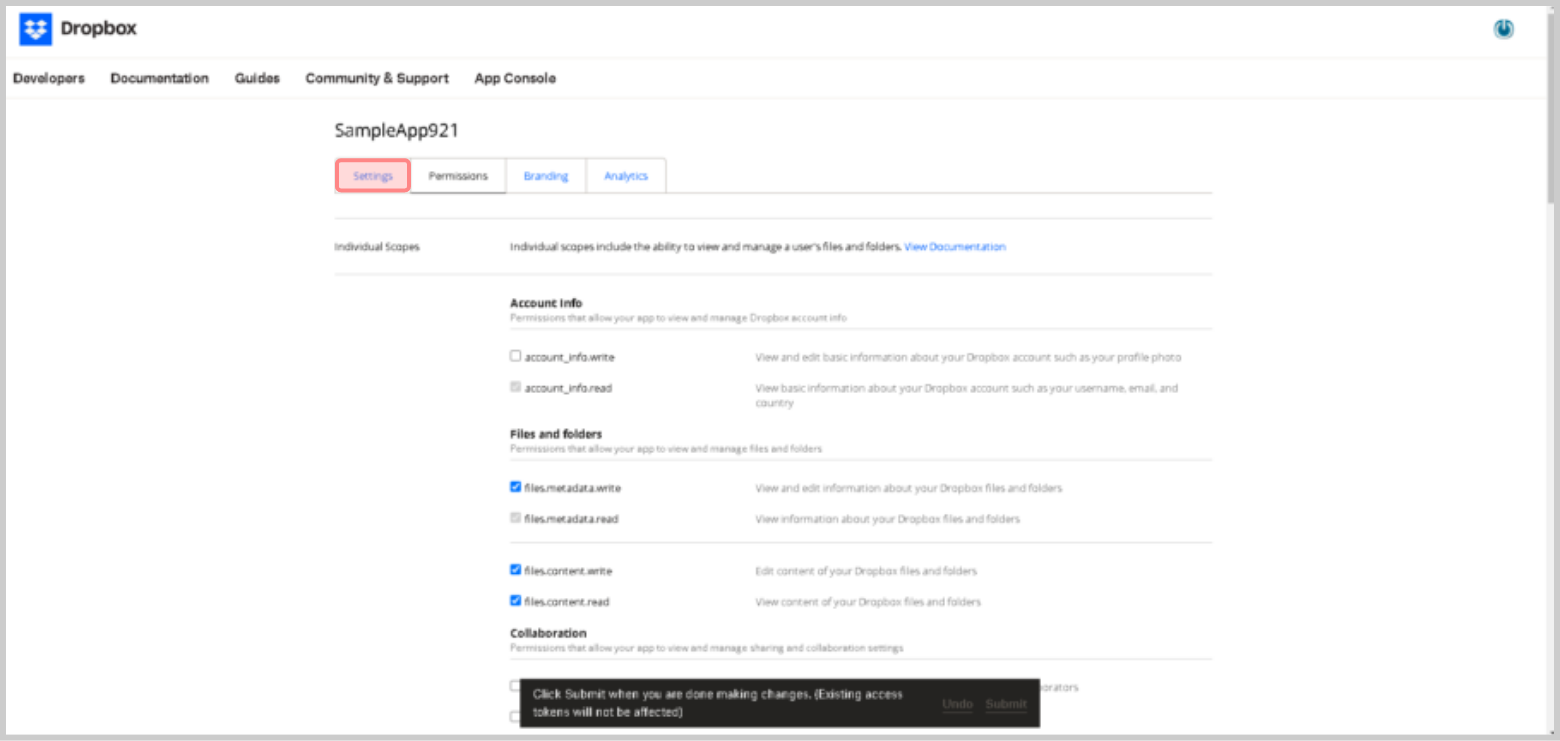The image size is (1560, 741).
Task: Click the Account Info section heading
Action: tap(546, 303)
